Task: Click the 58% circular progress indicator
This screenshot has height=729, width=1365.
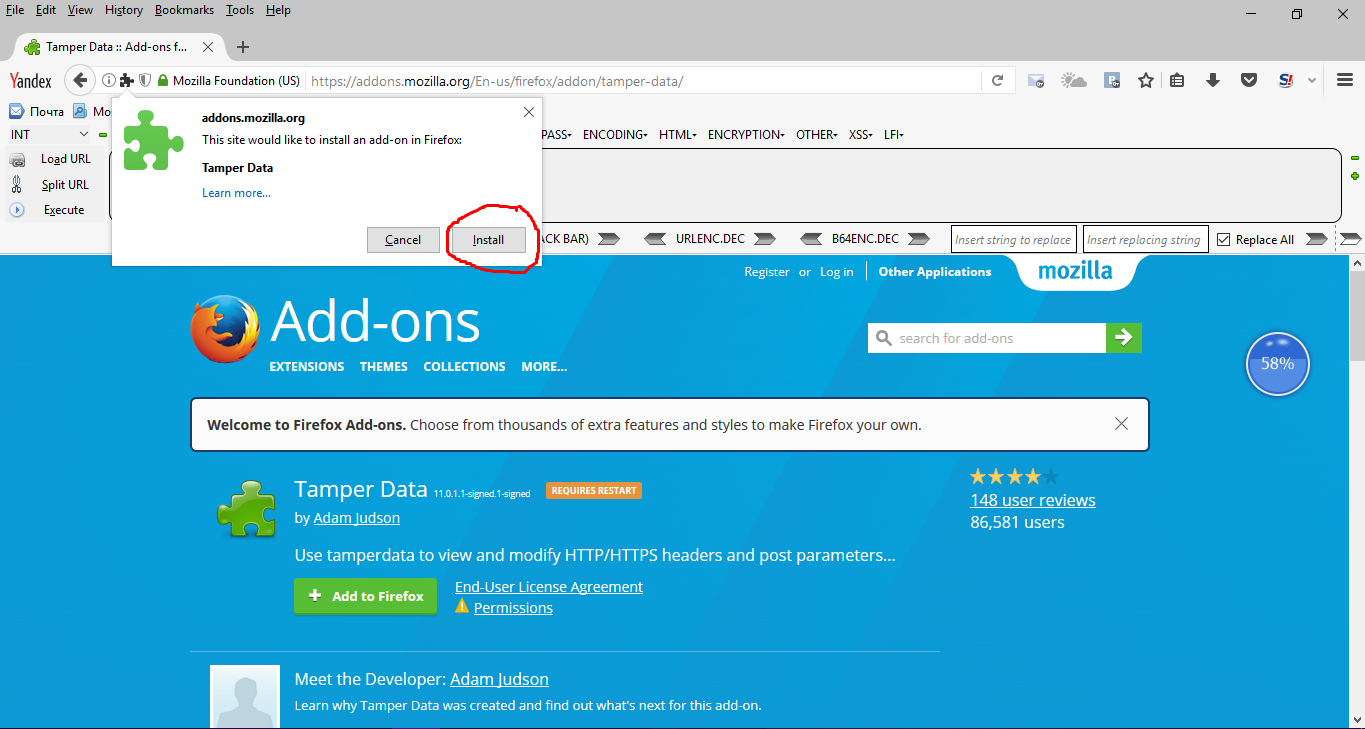Action: point(1277,364)
